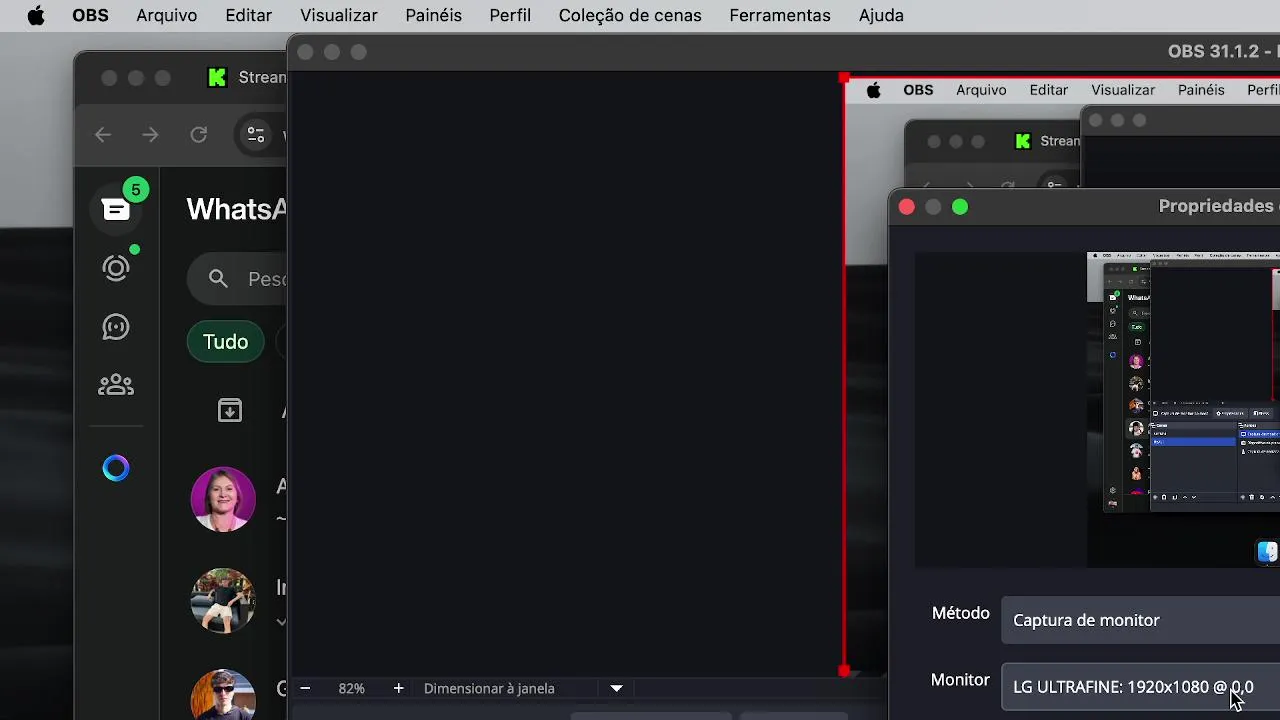Viewport: 1280px width, 720px height.
Task: Select the Tudo chat filter
Action: point(225,342)
